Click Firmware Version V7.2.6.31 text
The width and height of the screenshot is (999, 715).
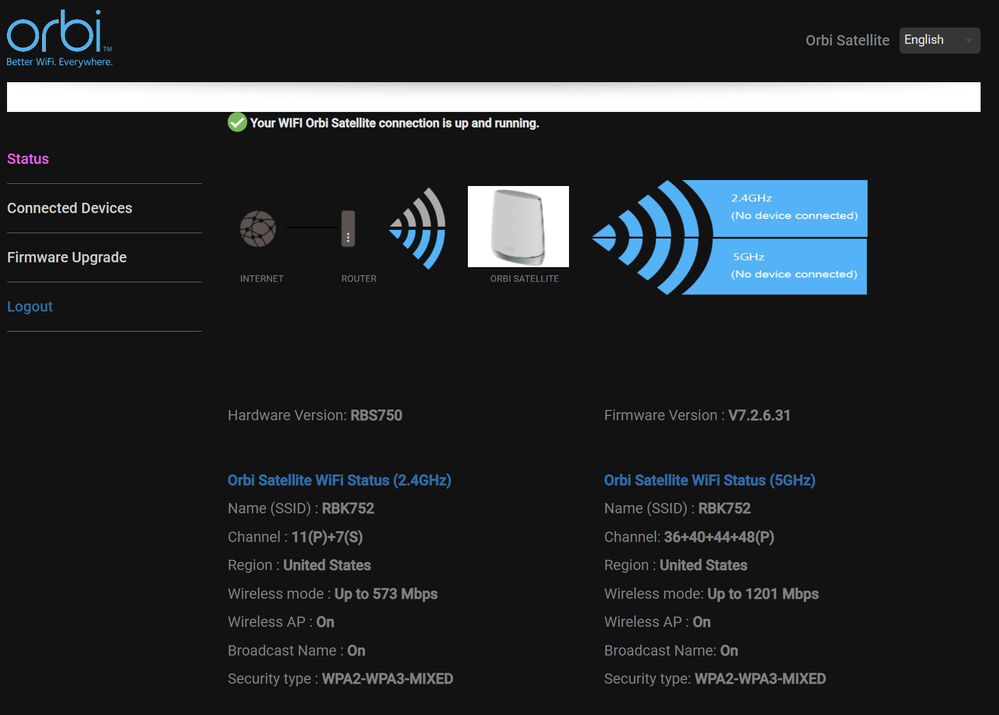(697, 415)
